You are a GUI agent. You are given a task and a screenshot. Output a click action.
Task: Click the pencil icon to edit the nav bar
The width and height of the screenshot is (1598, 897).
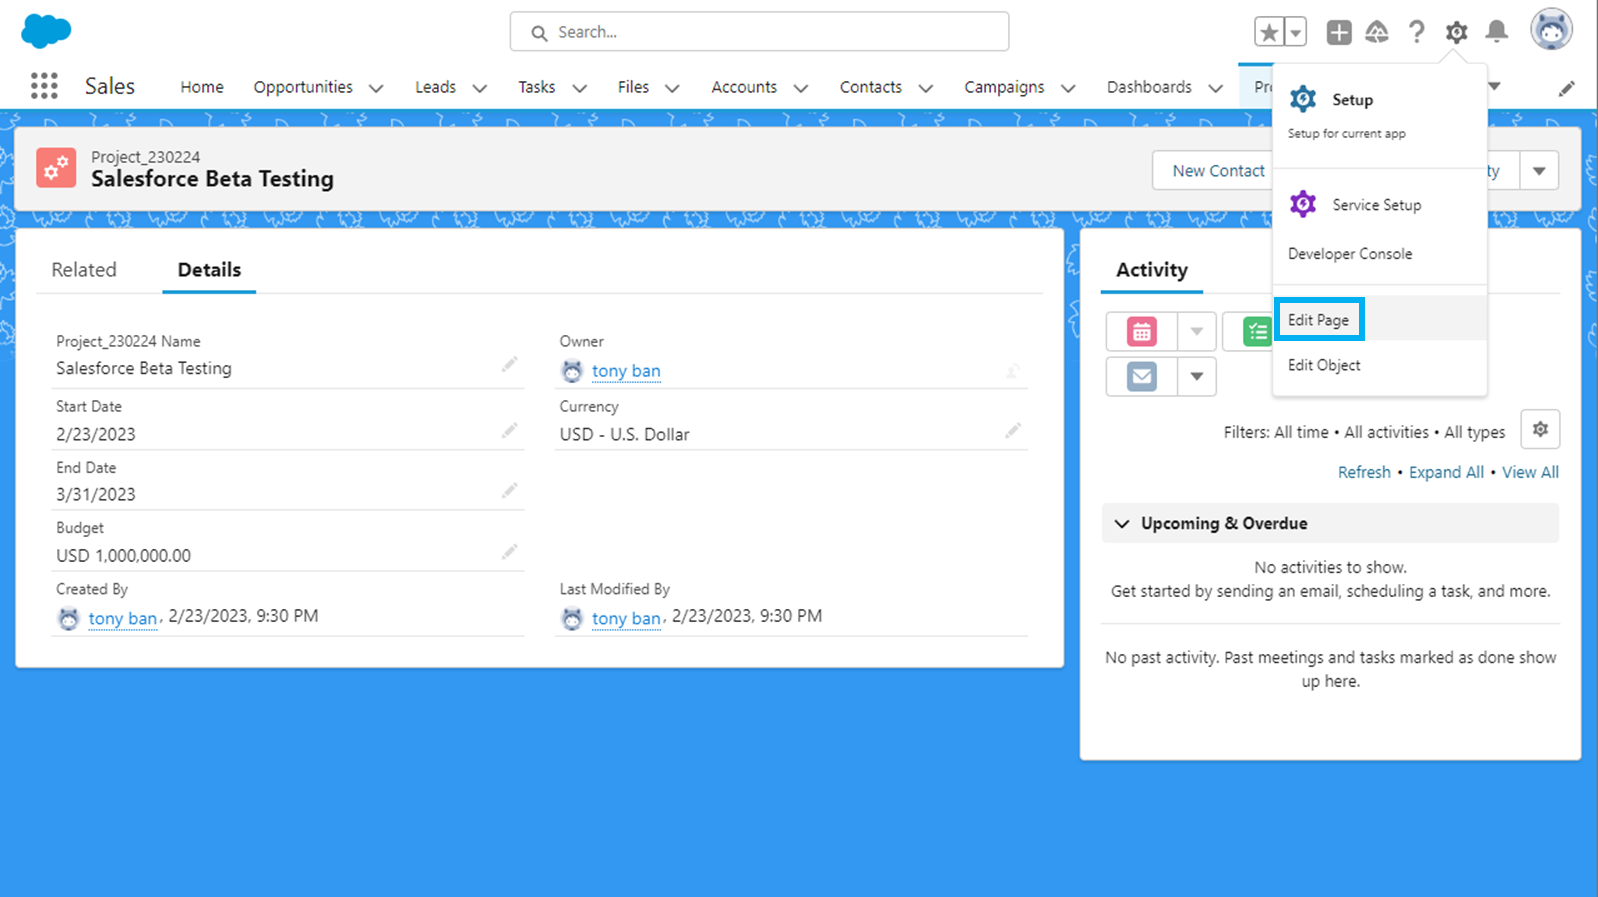(1567, 88)
